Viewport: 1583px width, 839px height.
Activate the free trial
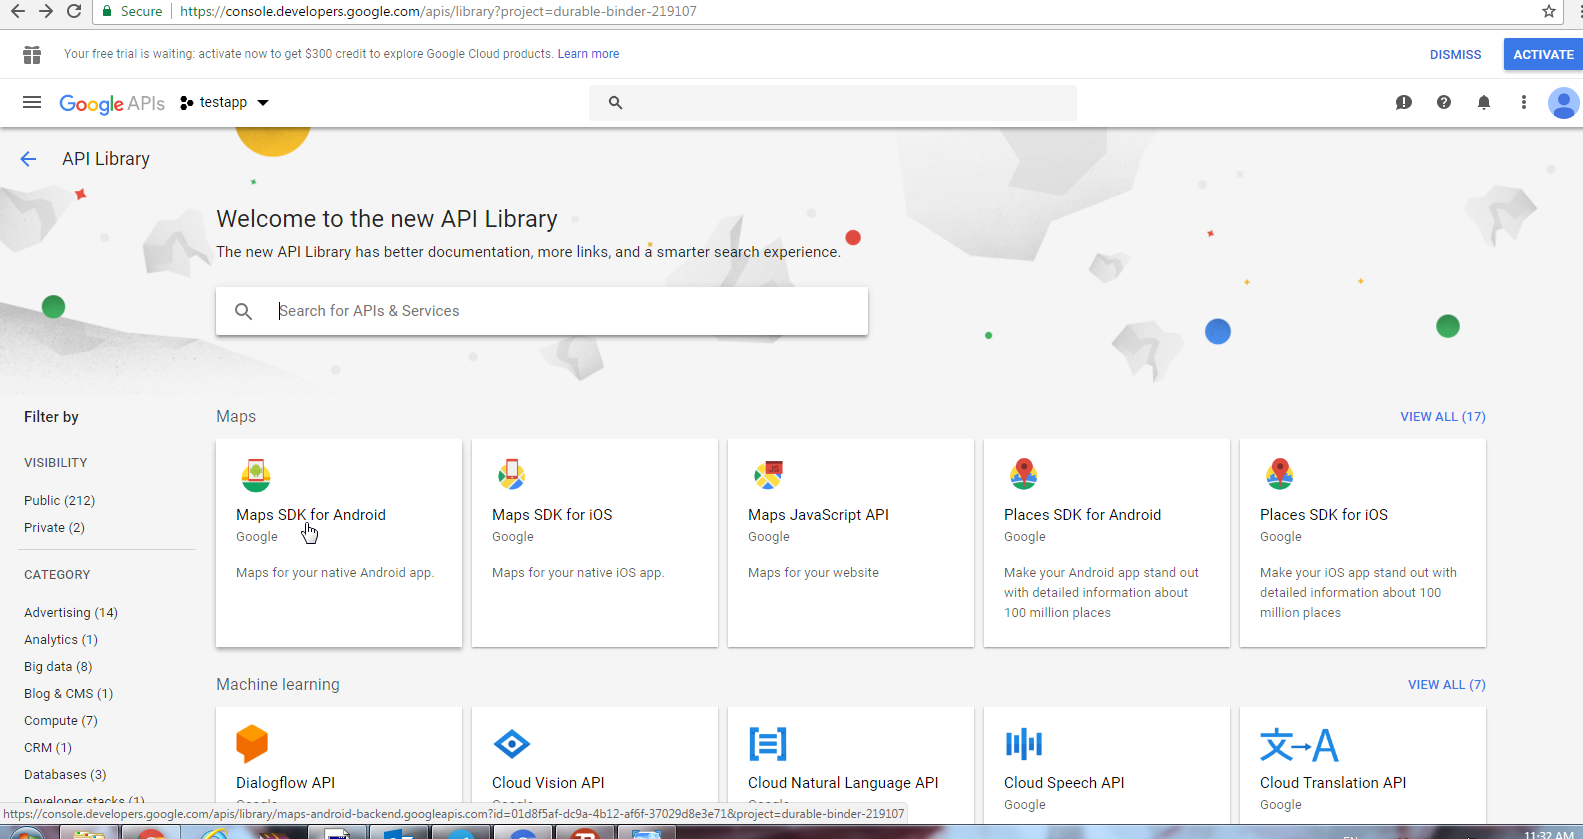point(1543,55)
